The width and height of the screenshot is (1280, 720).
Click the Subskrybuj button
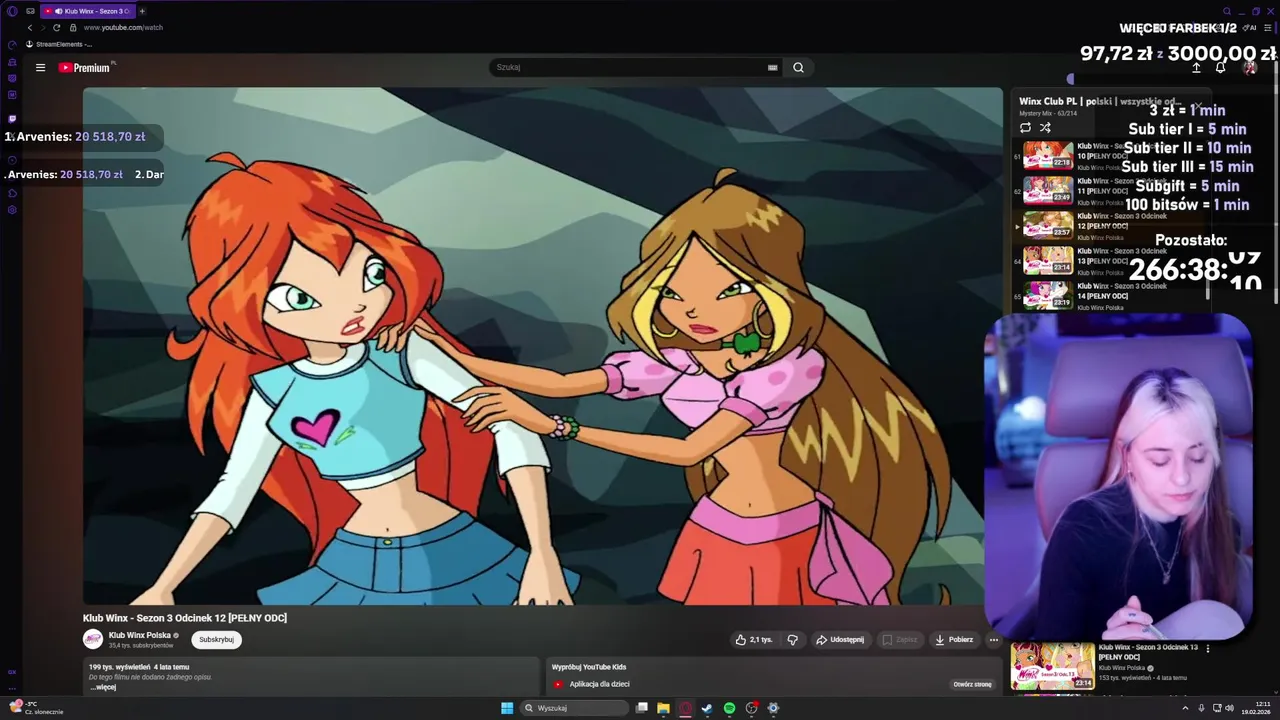[216, 640]
